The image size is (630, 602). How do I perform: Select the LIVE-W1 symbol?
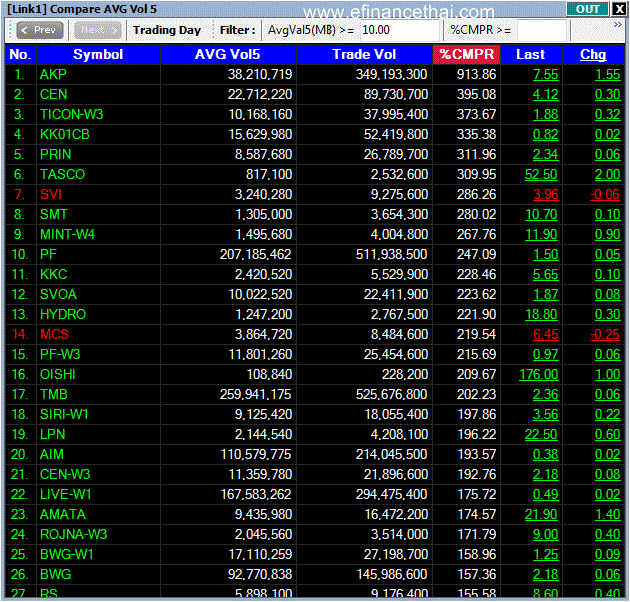click(66, 494)
